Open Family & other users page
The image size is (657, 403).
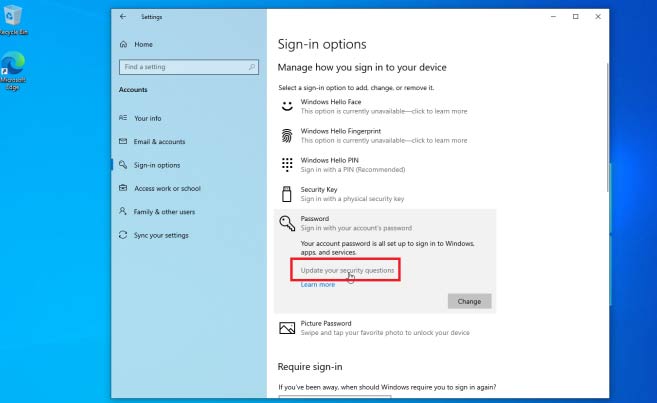[x=164, y=212]
